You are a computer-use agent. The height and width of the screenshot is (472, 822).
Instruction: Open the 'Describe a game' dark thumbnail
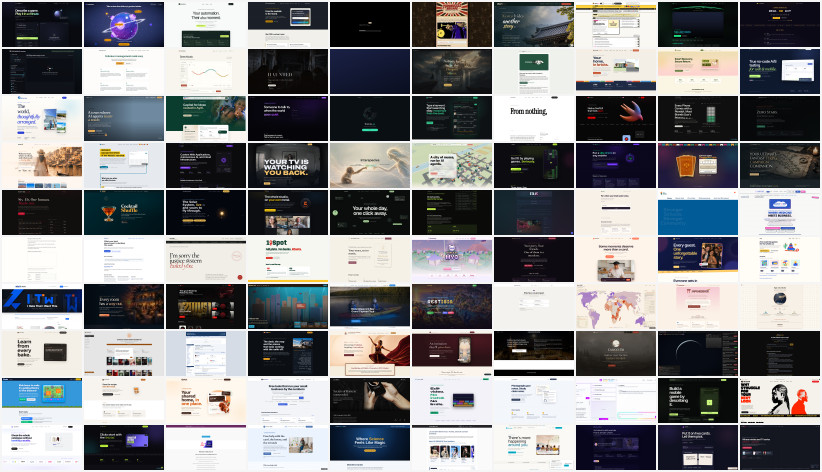pos(42,24)
